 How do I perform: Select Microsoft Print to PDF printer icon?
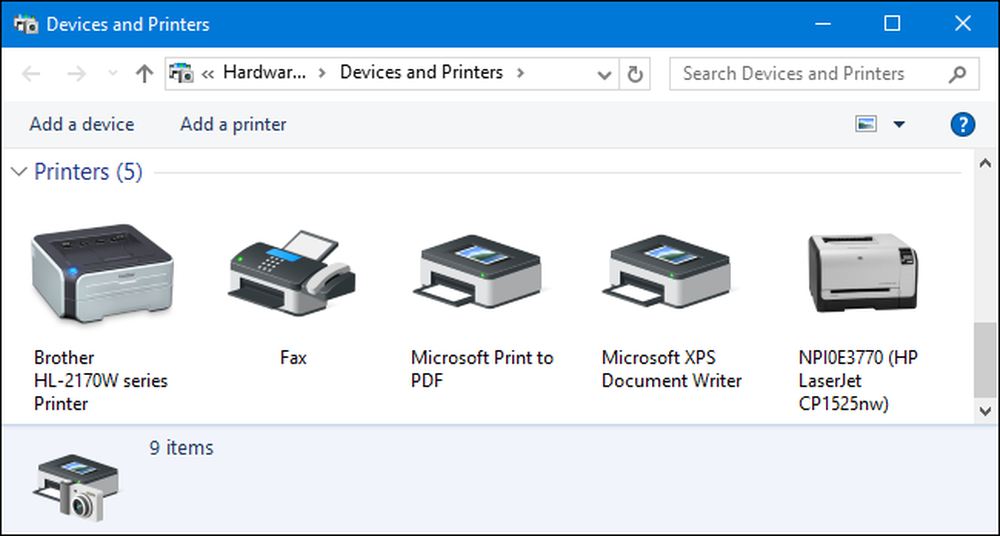(x=477, y=272)
